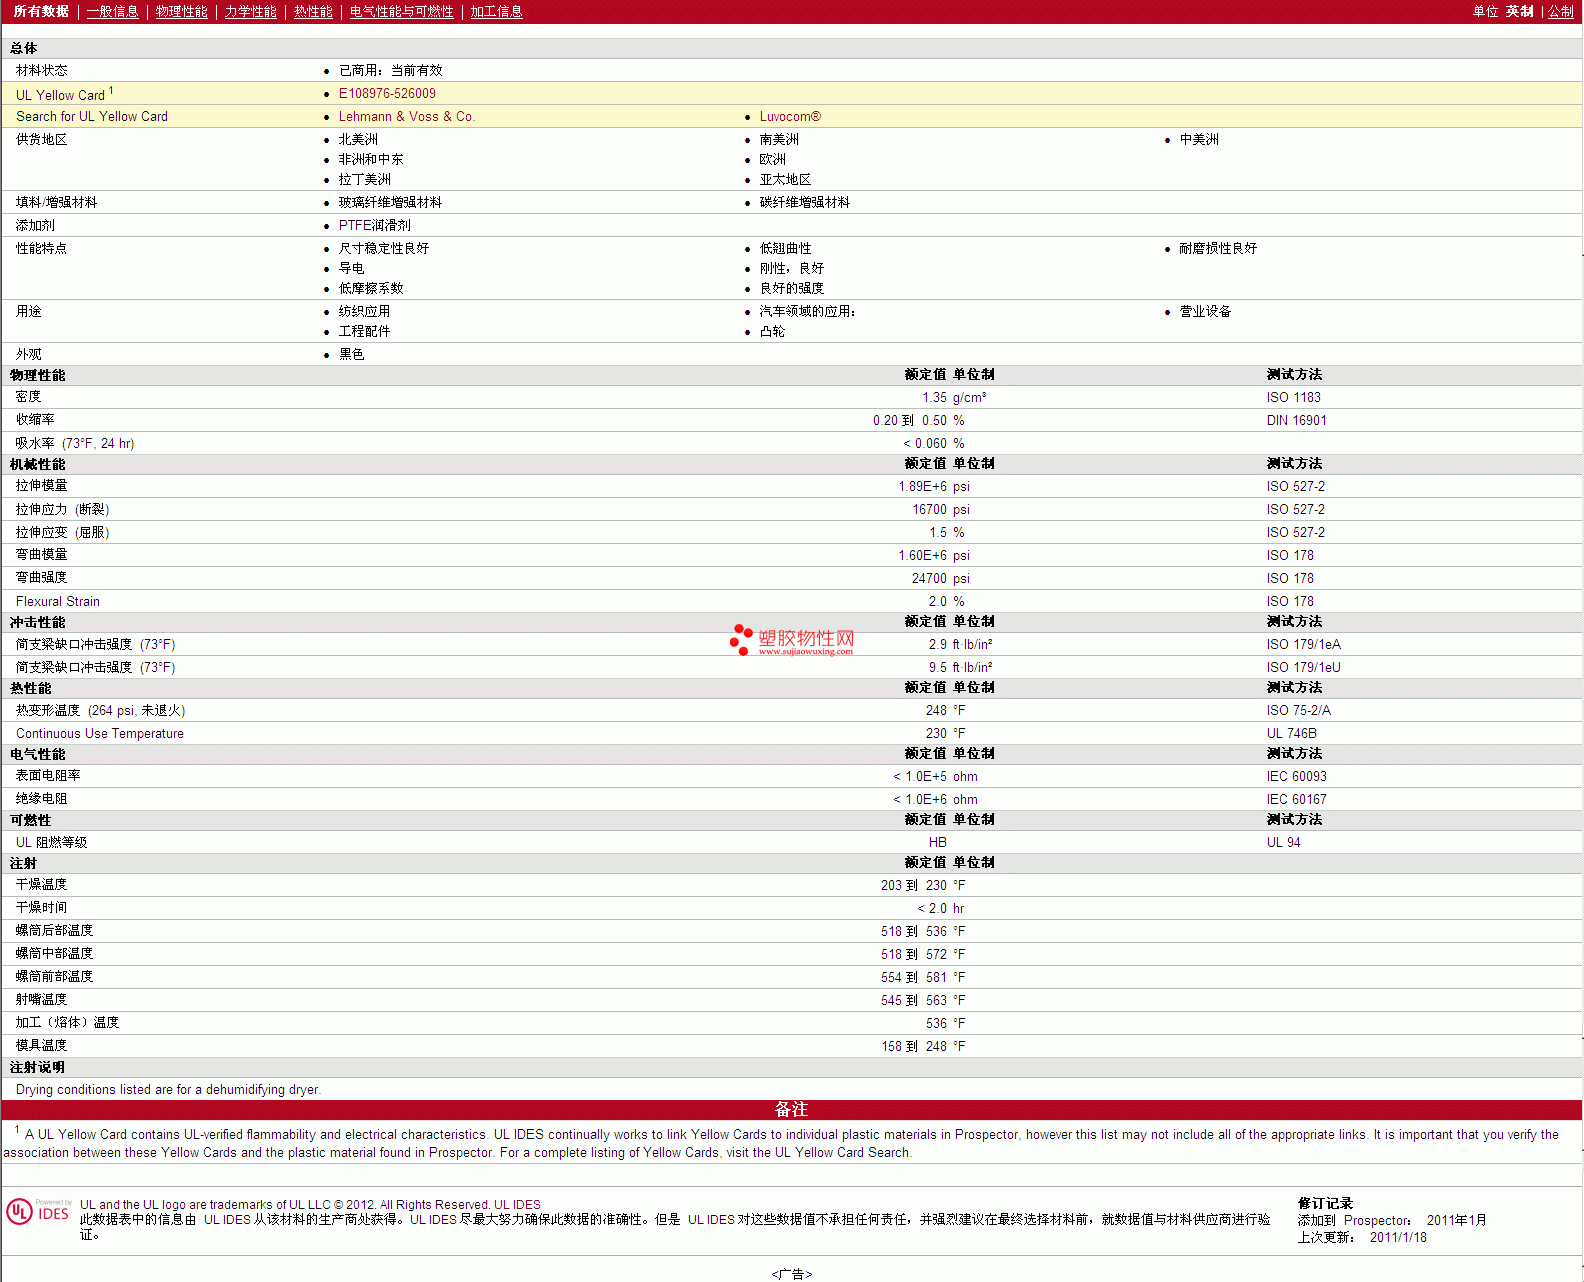The width and height of the screenshot is (1584, 1282).
Task: Open IEC 60093 test method
Action: 1296,776
